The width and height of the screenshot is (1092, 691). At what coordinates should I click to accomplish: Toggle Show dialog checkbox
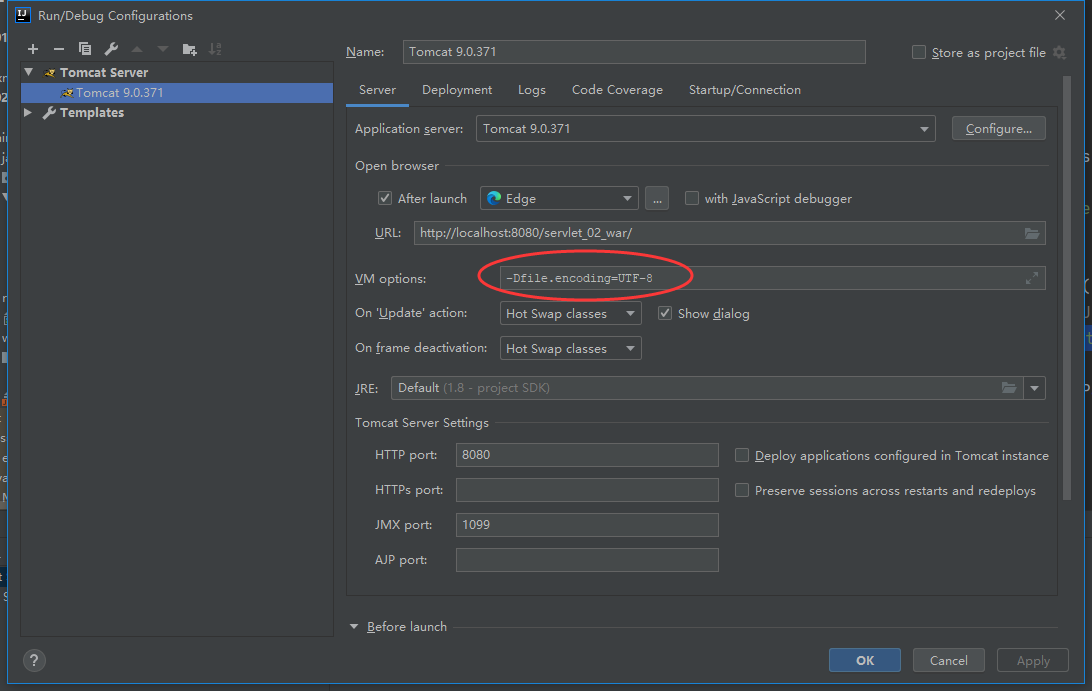pyautogui.click(x=664, y=313)
